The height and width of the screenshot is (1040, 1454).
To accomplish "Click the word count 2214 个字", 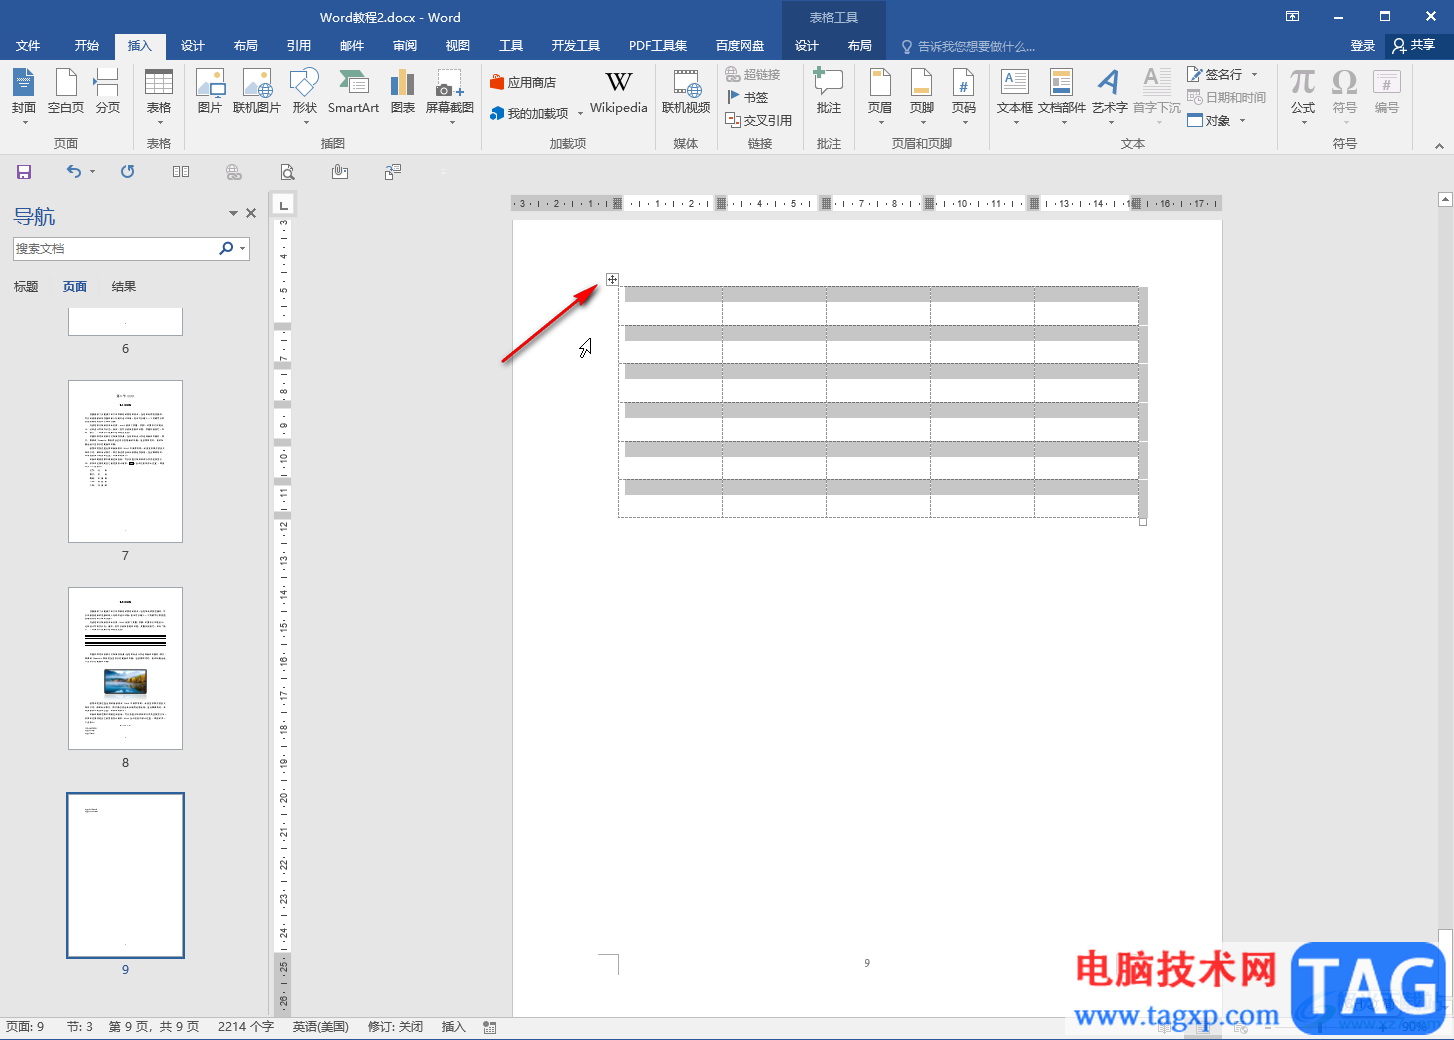I will tap(246, 1027).
